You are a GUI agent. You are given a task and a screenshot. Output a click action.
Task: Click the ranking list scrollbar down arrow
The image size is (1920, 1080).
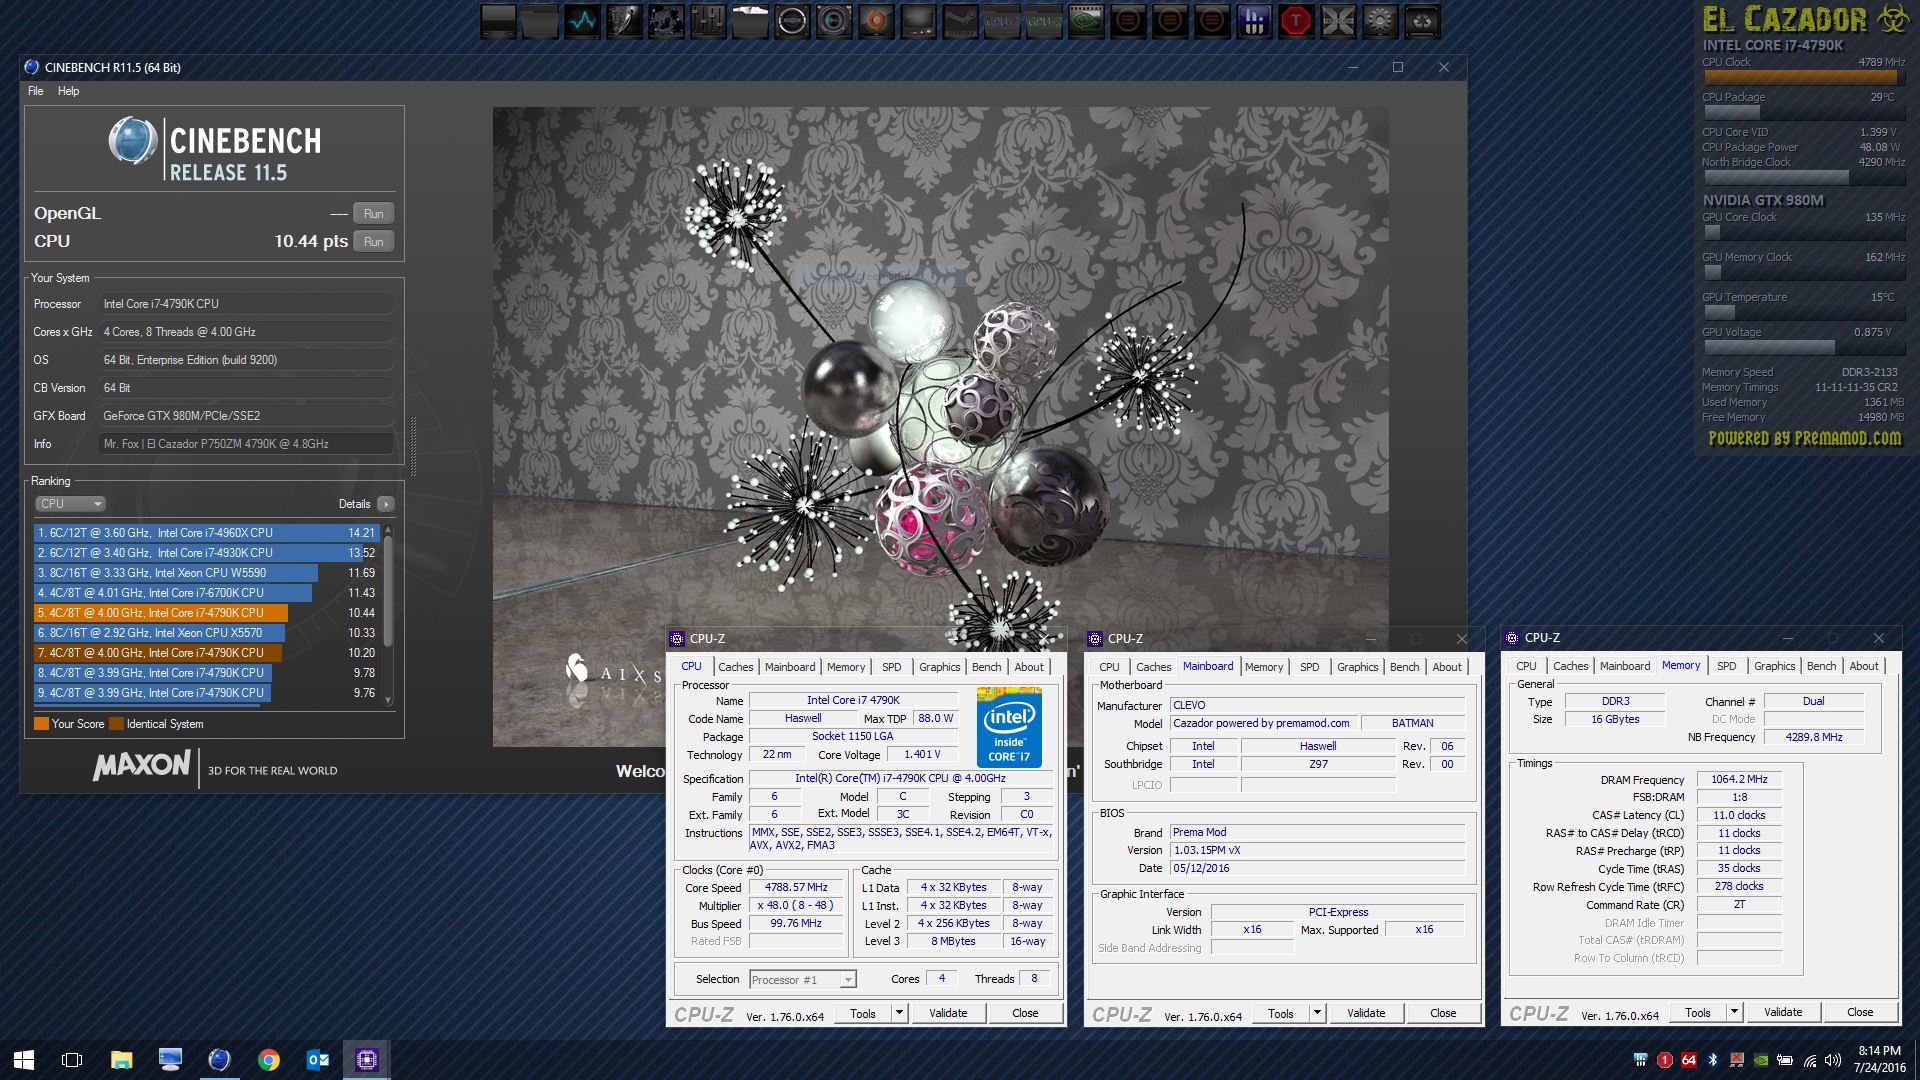(388, 701)
